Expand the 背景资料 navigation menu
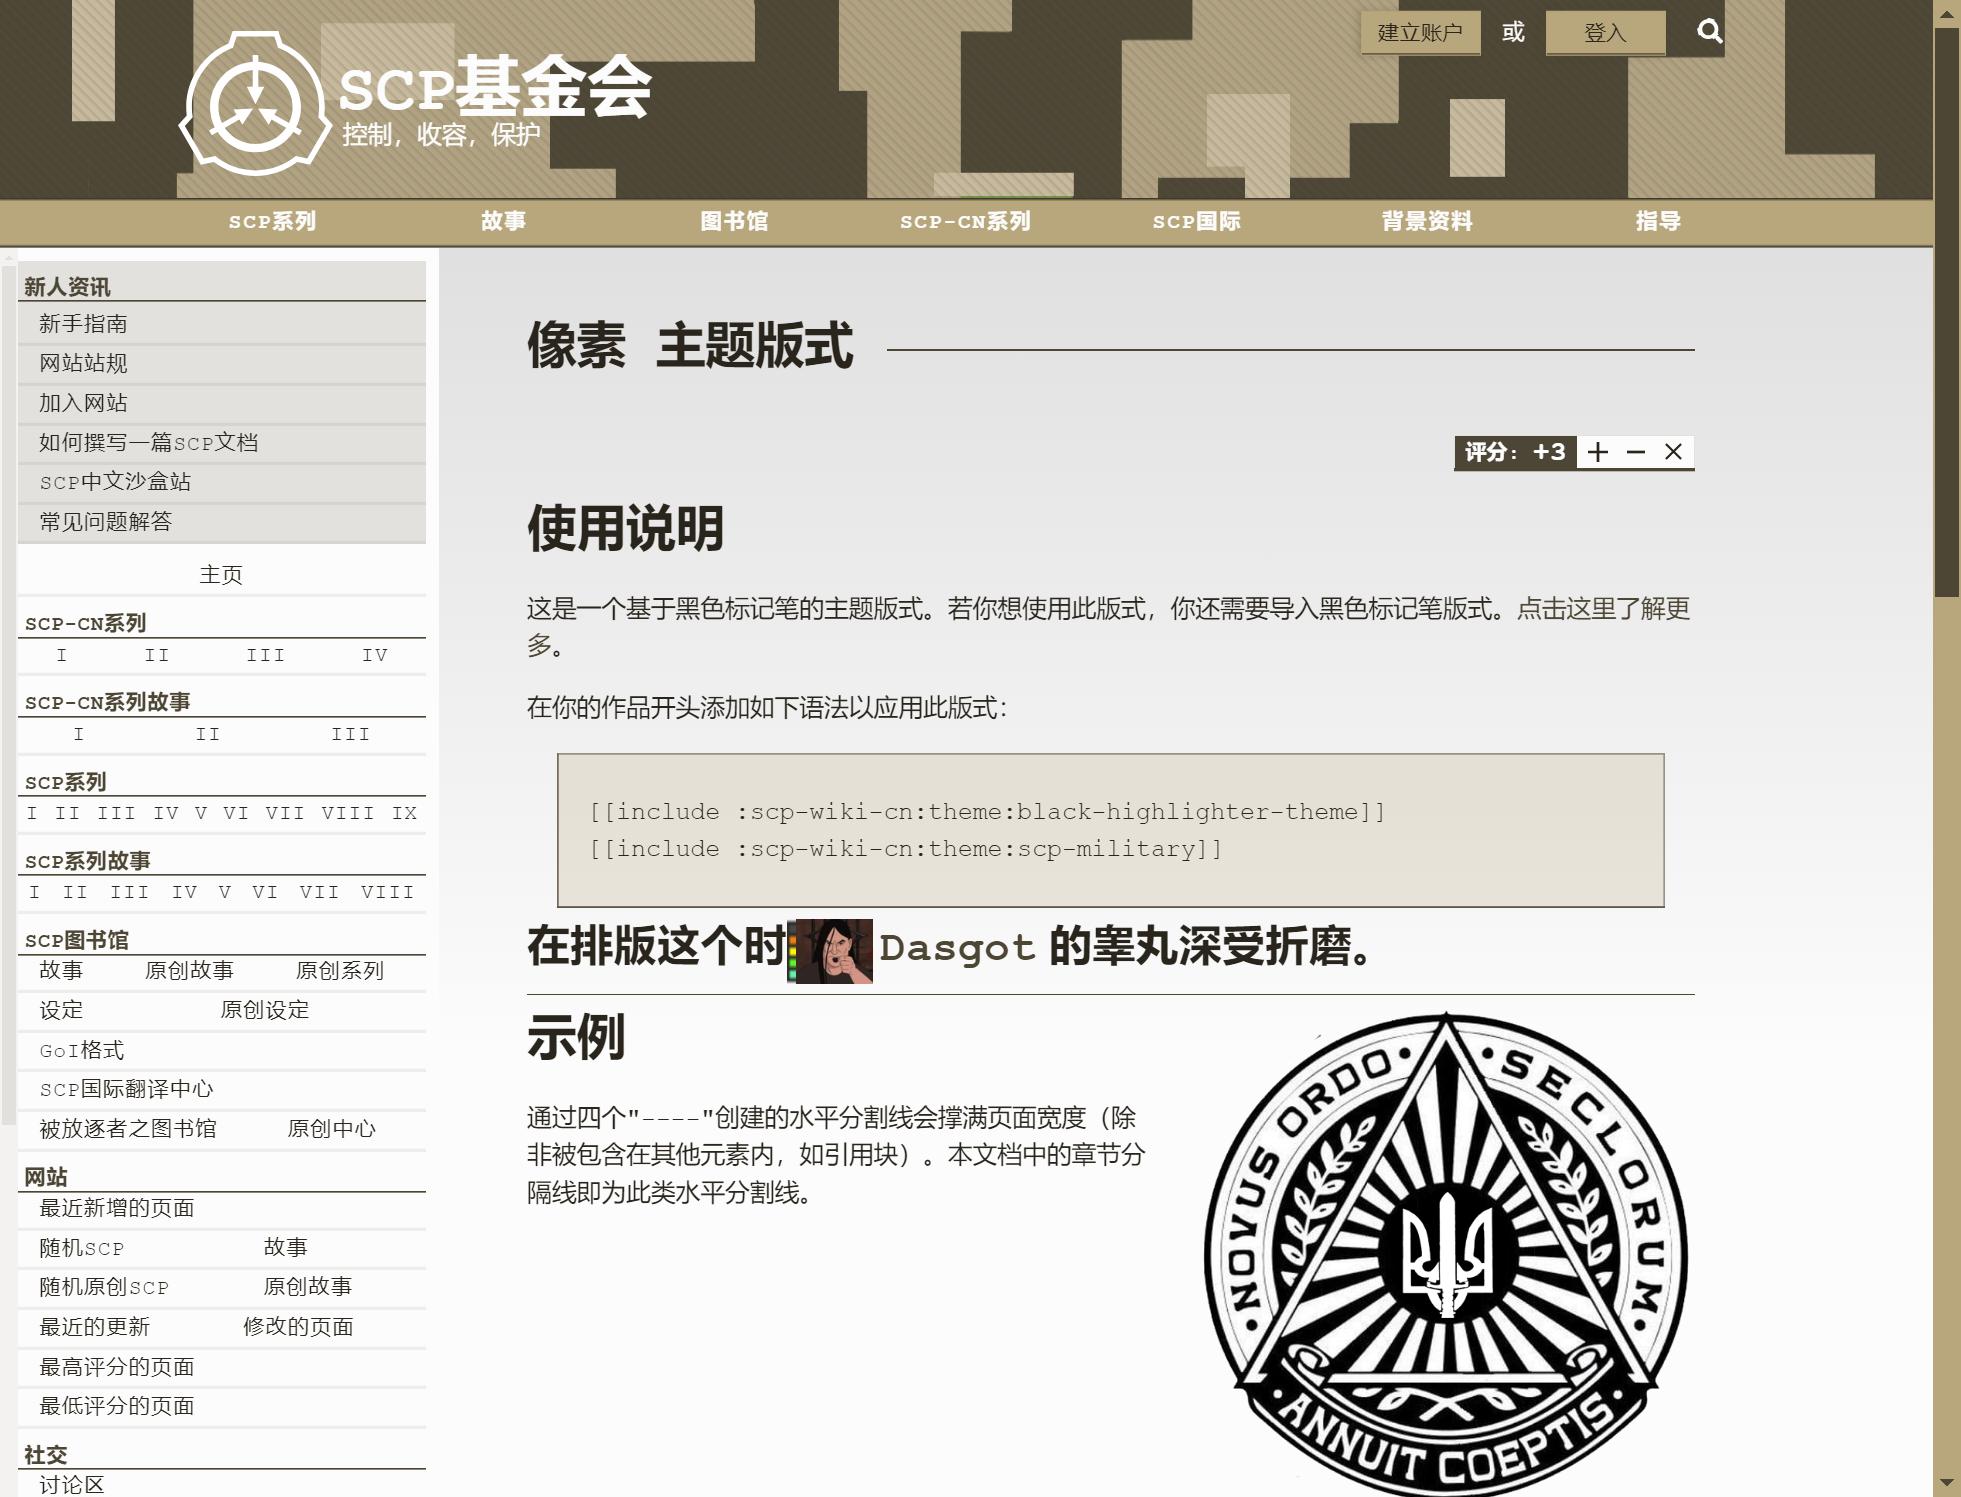Viewport: 1961px width, 1497px height. tap(1426, 221)
